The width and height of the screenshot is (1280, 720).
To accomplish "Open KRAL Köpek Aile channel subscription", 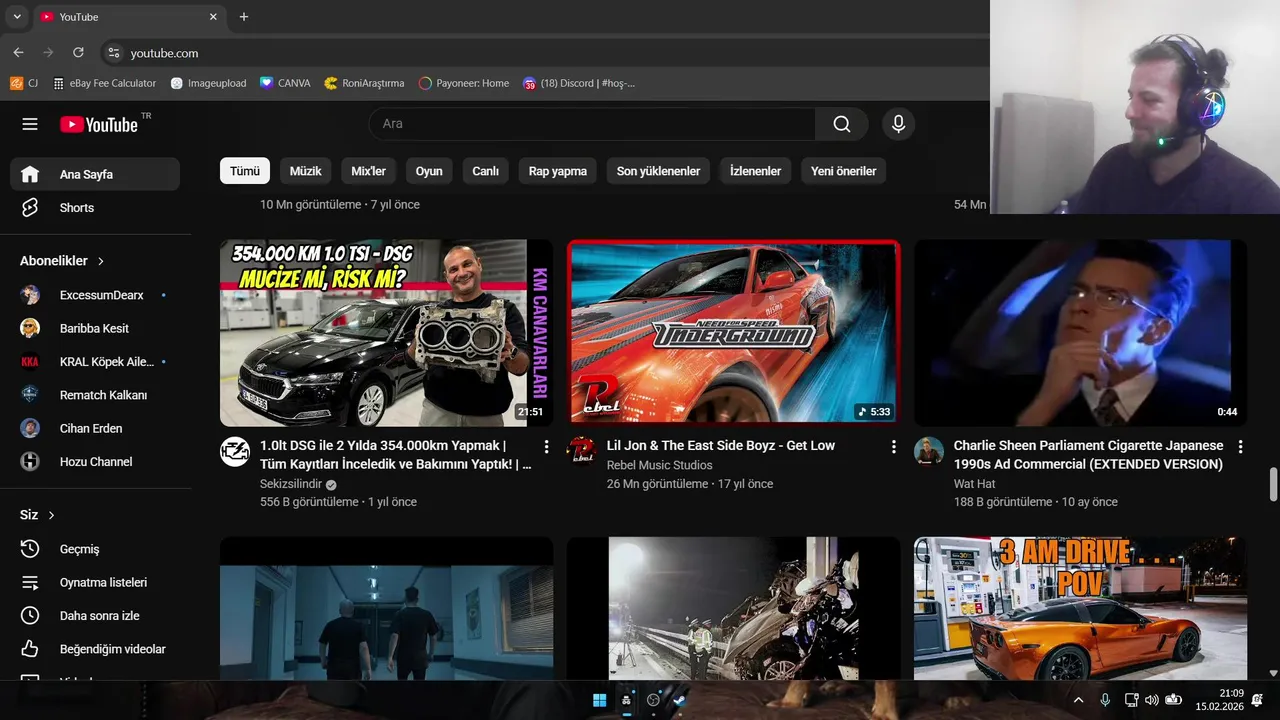I will click(95, 362).
